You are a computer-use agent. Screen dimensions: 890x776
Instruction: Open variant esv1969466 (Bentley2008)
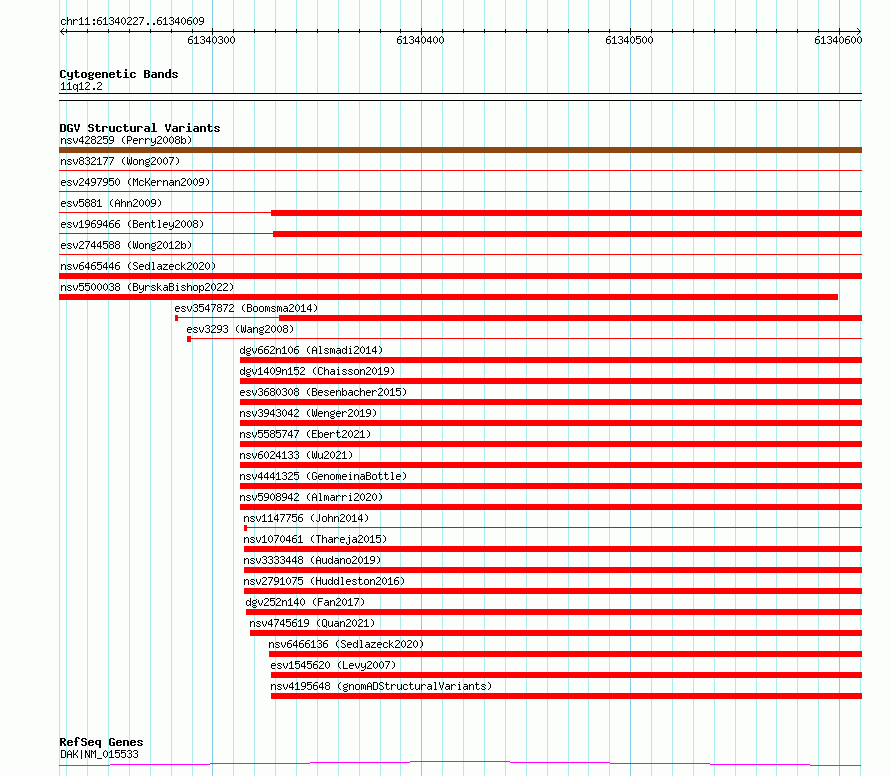pyautogui.click(x=132, y=224)
